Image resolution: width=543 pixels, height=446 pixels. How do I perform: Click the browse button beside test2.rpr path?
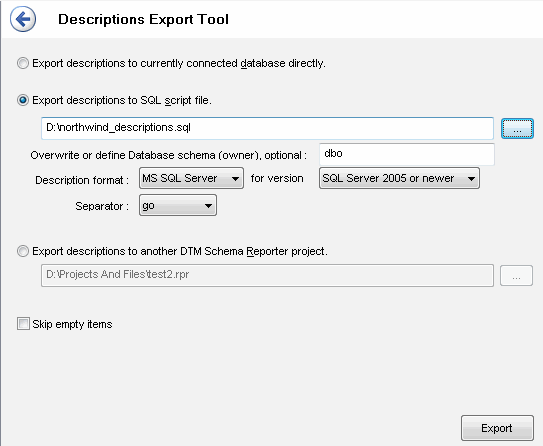pyautogui.click(x=516, y=276)
